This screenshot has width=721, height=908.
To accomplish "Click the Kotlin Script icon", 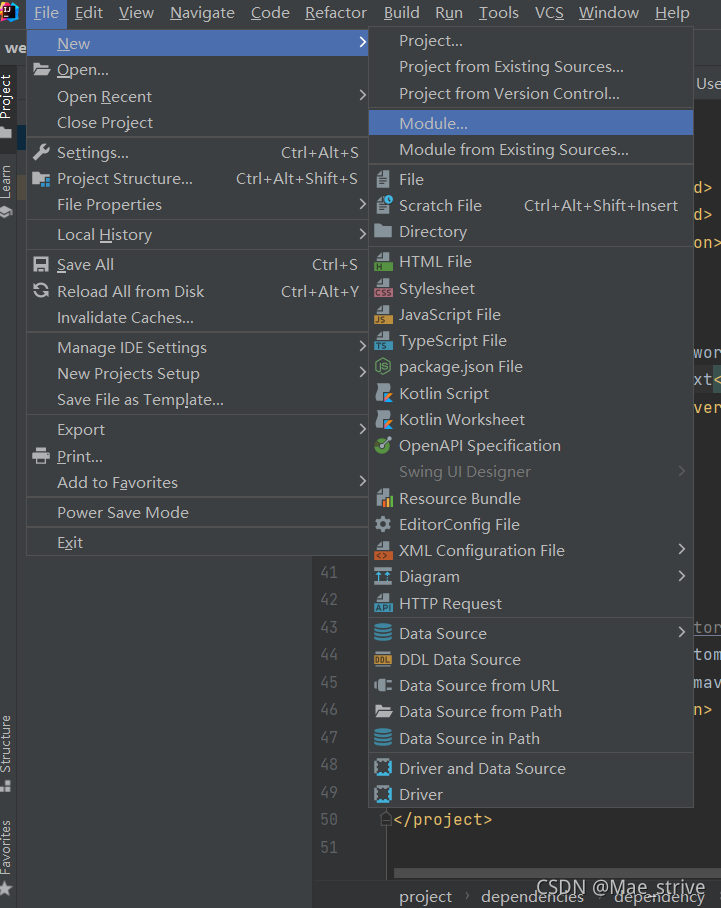I will tap(383, 393).
